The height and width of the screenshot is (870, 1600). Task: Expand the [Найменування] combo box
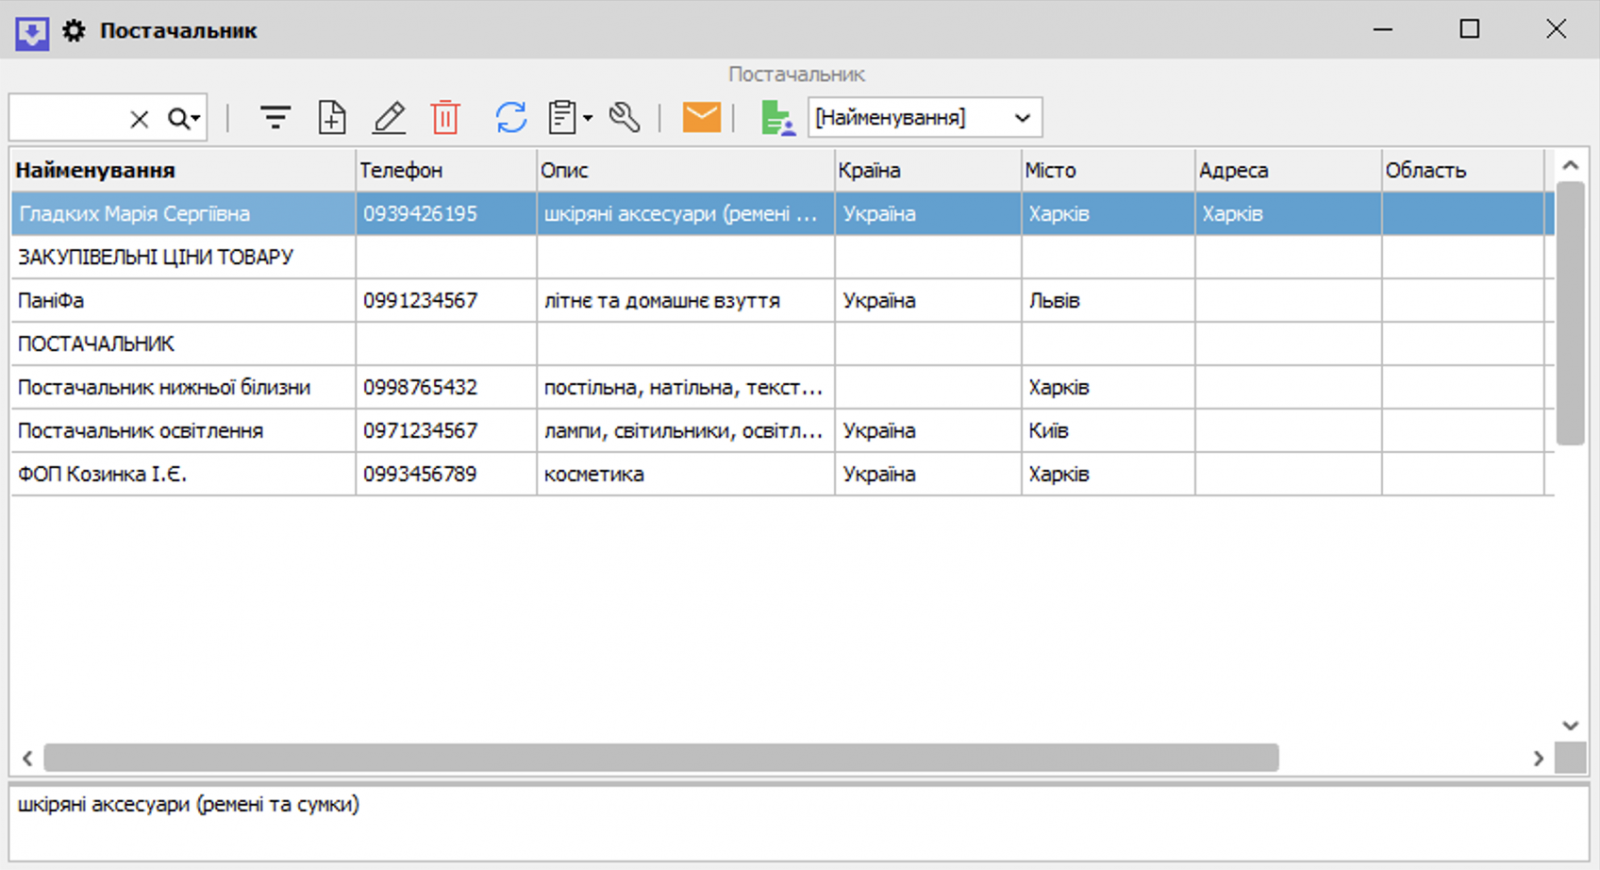1022,118
